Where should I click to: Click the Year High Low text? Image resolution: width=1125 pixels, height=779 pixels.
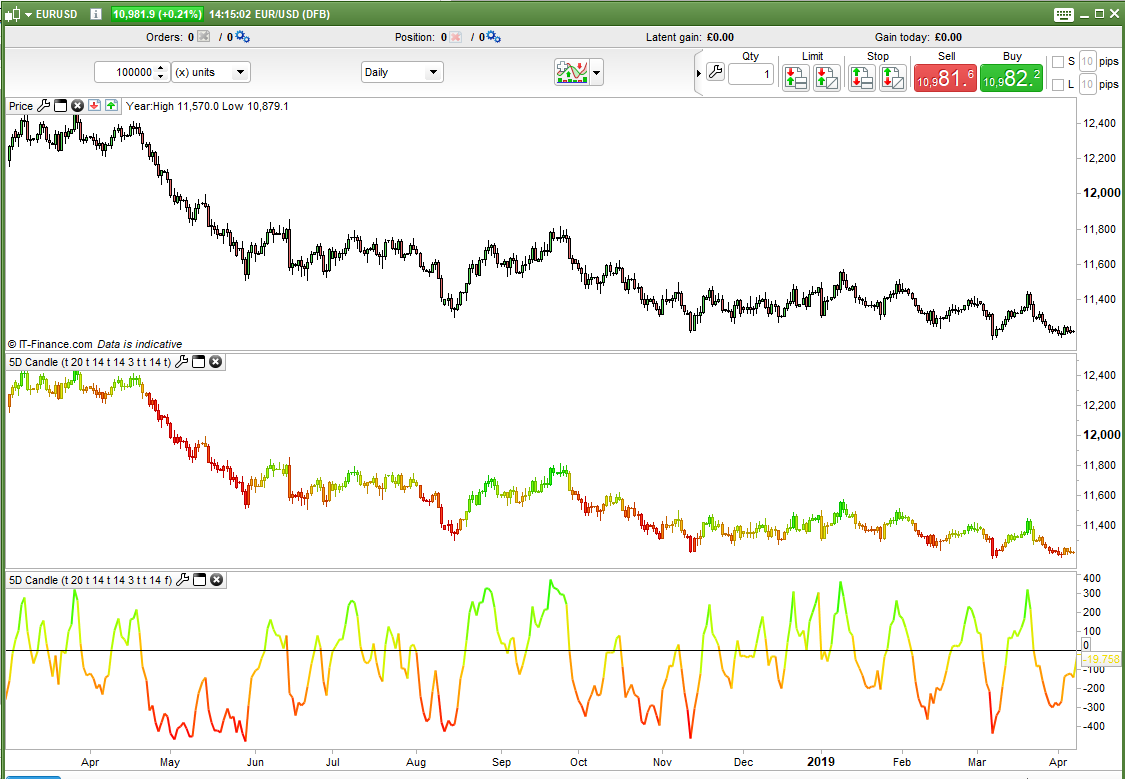[207, 106]
